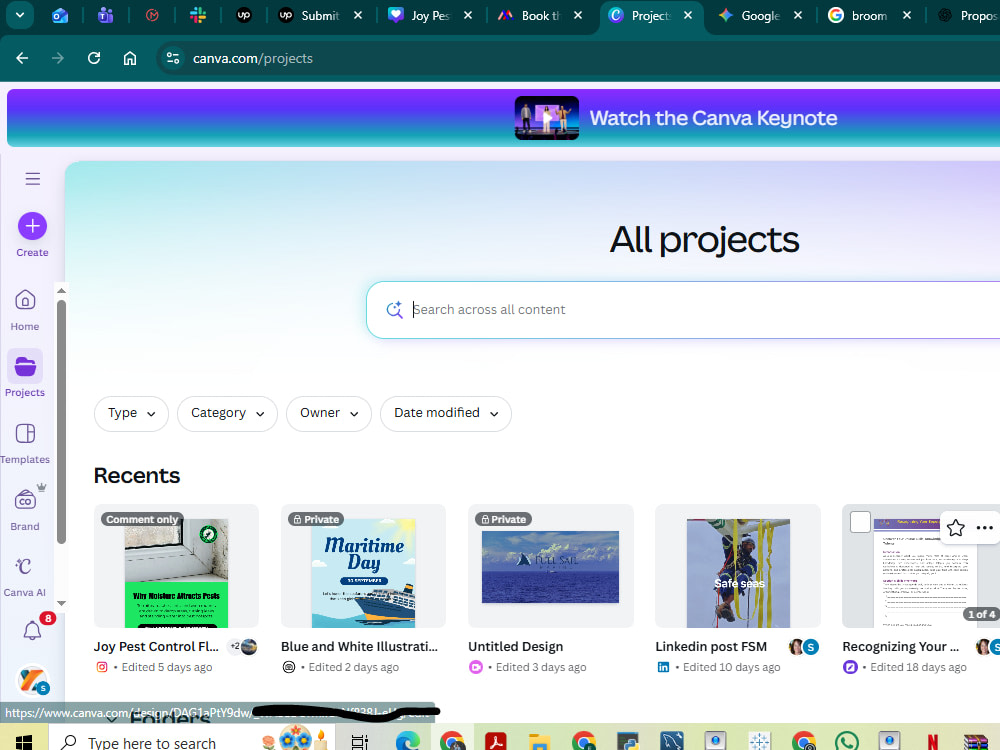This screenshot has height=750, width=1000.
Task: Click the Windows Start button
Action: 24,742
